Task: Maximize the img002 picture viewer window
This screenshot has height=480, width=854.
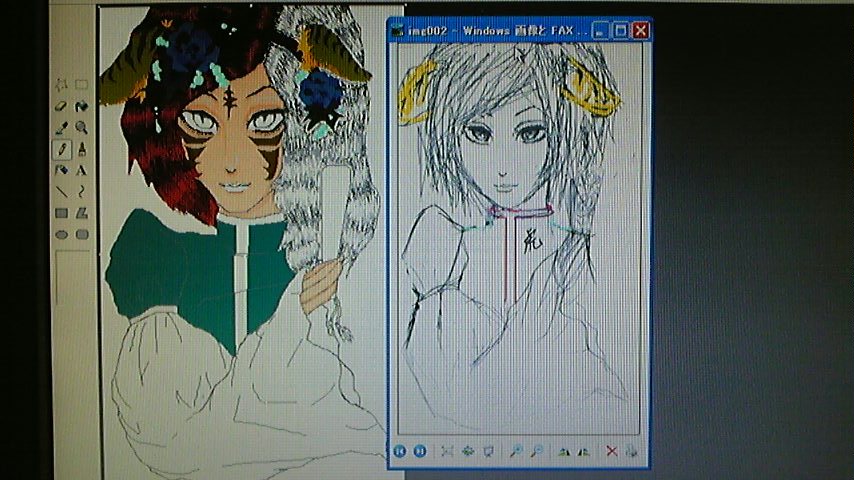Action: (x=620, y=31)
